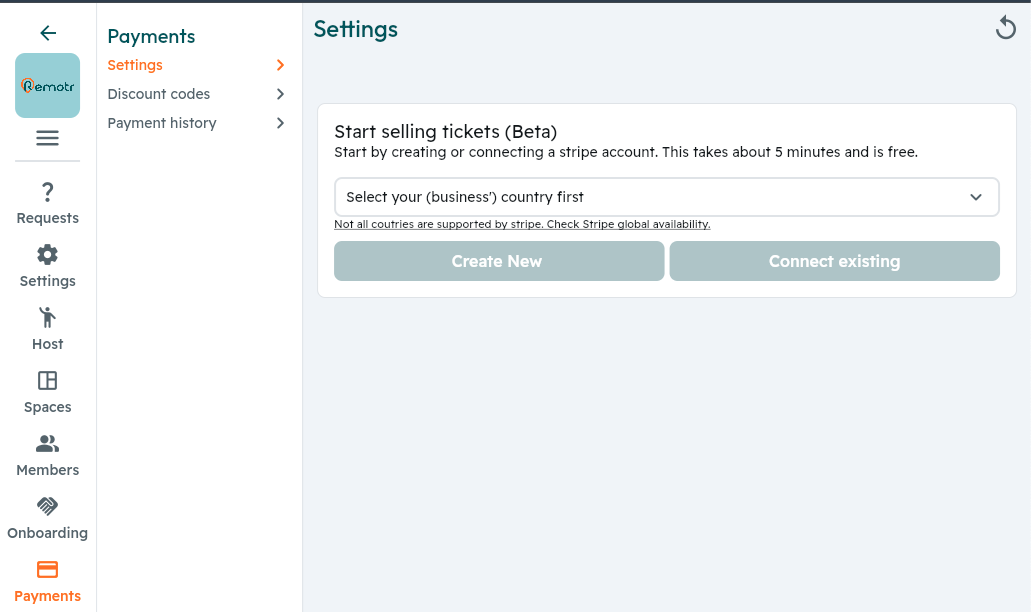Open the Remotr logo thumbnail
1031x612 pixels.
[47, 85]
